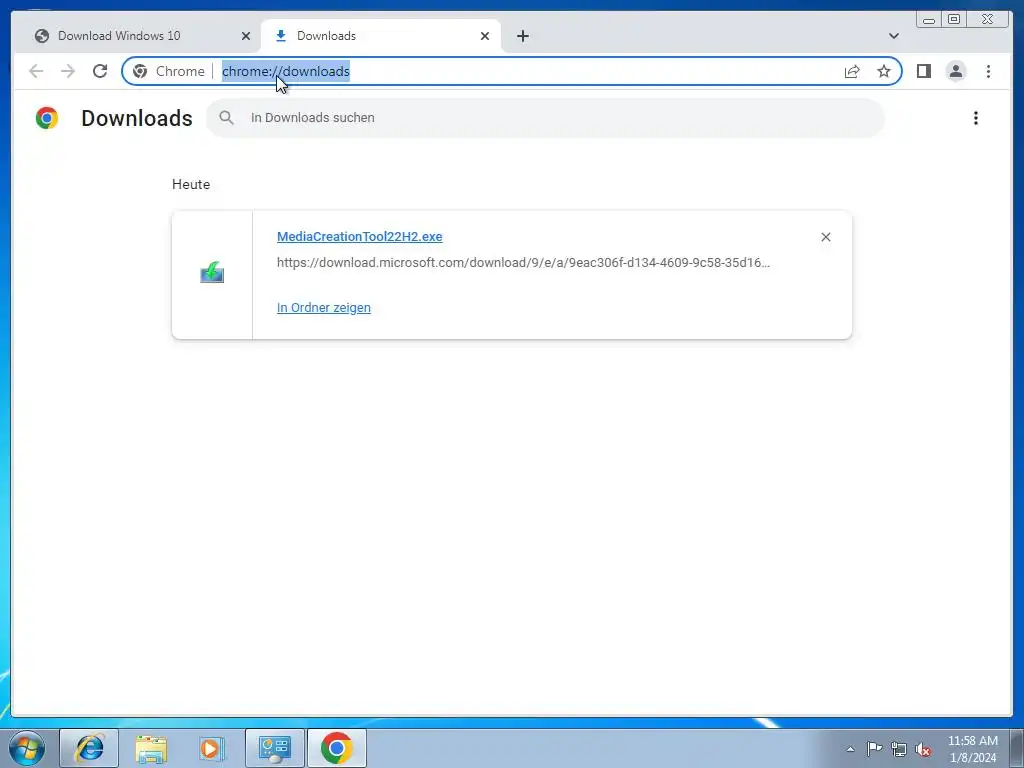Open the Action Center flag icon
This screenshot has width=1024, height=768.
point(874,748)
